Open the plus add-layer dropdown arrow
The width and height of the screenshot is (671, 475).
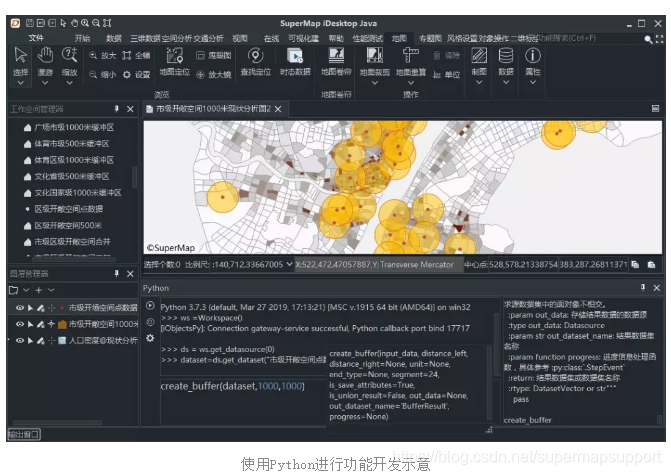pyautogui.click(x=51, y=290)
